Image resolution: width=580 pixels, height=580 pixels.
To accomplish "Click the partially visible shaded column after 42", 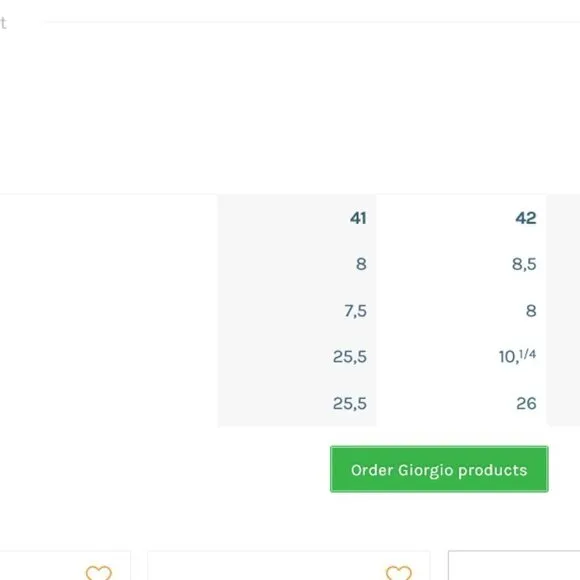I will tap(563, 310).
